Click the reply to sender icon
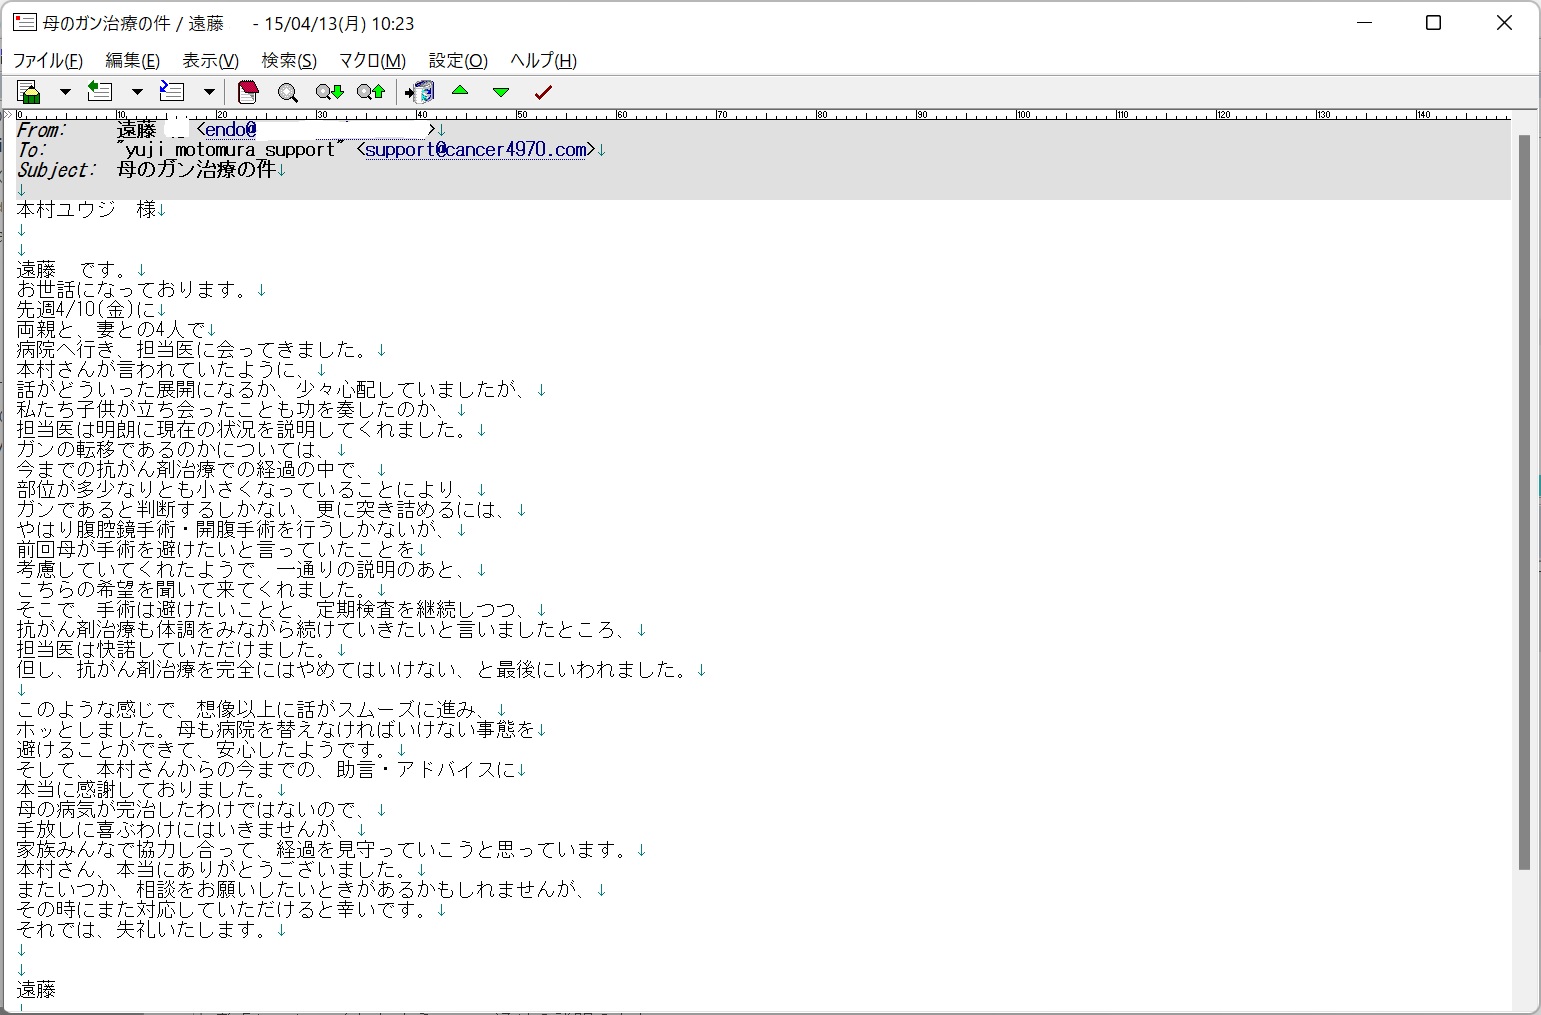Viewport: 1541px width, 1015px height. coord(100,92)
